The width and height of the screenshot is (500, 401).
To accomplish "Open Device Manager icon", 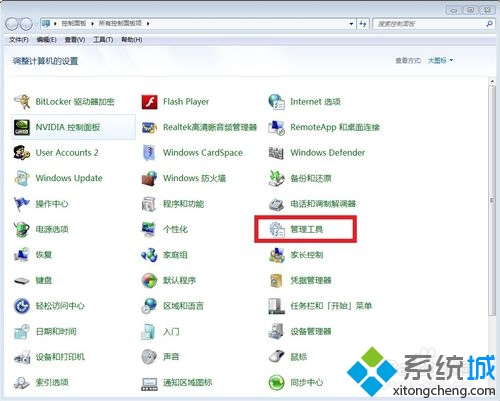I will [x=277, y=332].
